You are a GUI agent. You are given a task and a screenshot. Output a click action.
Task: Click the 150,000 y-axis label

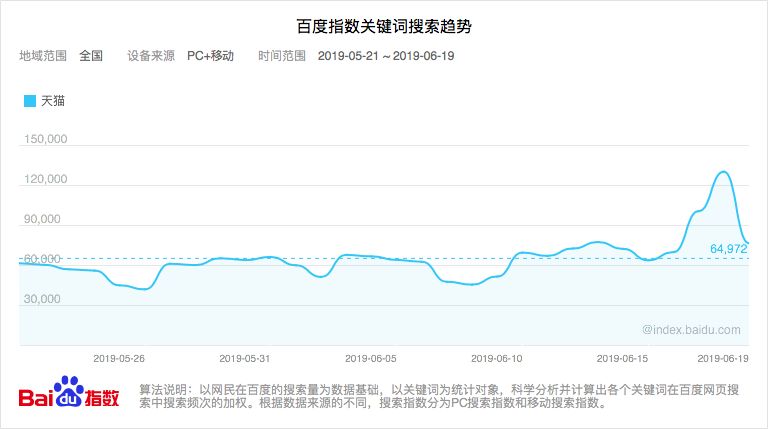click(x=46, y=139)
